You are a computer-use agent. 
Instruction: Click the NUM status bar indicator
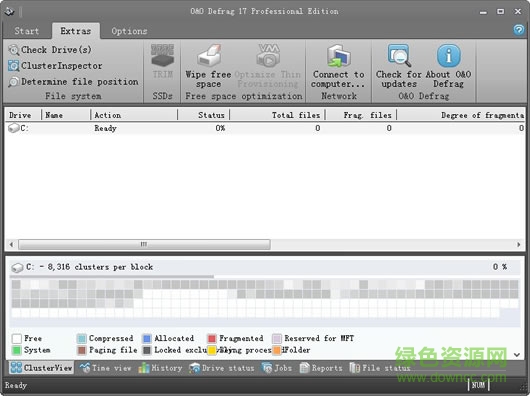tap(478, 385)
